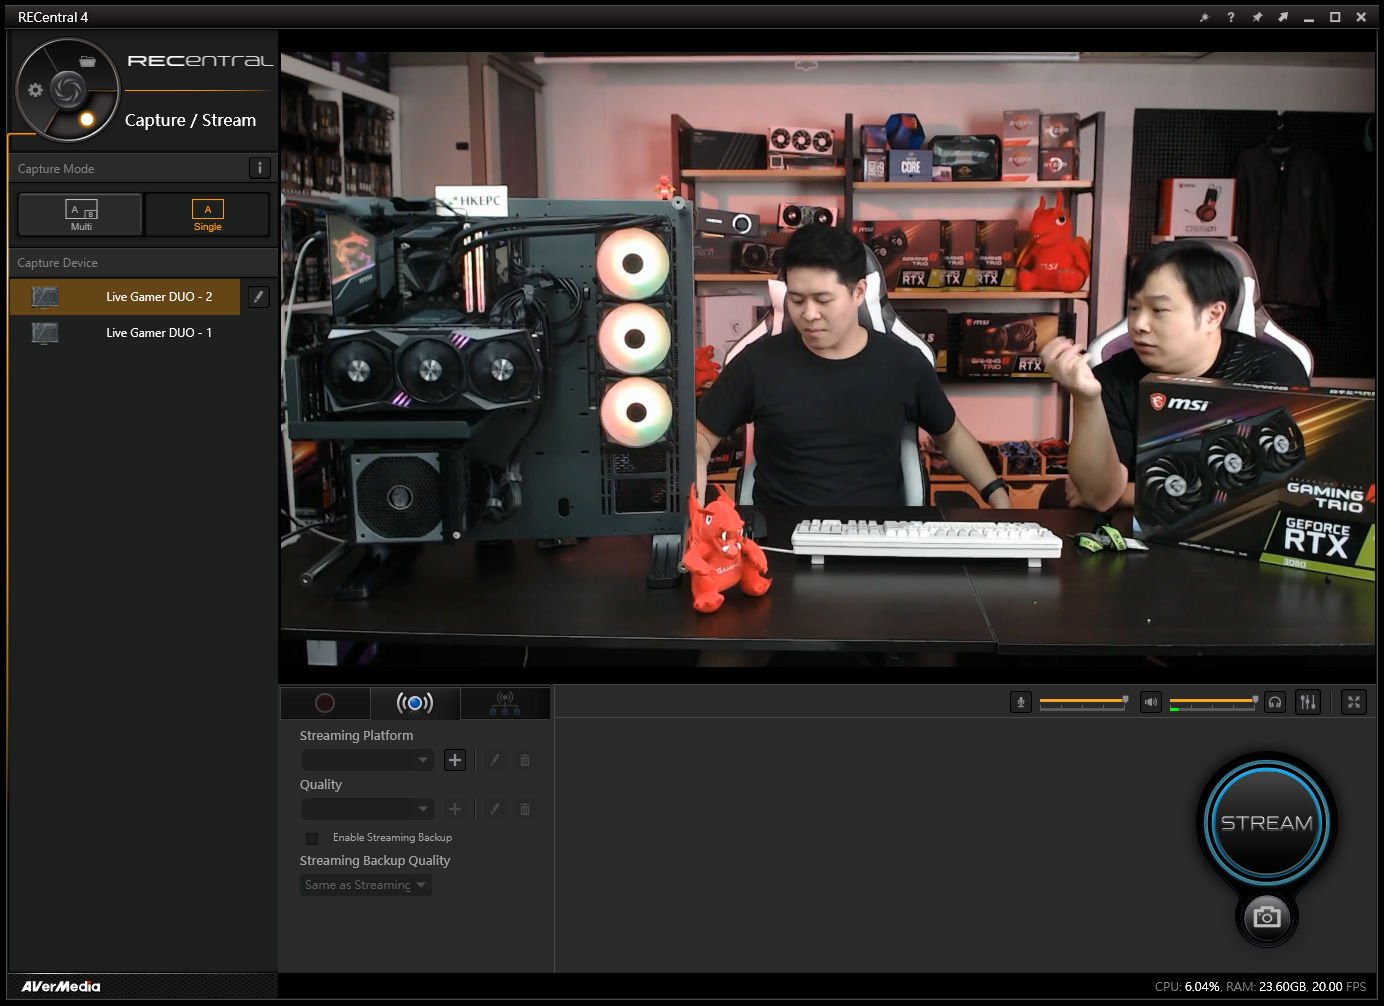
Task: Switch to the Stream tab
Action: point(415,703)
